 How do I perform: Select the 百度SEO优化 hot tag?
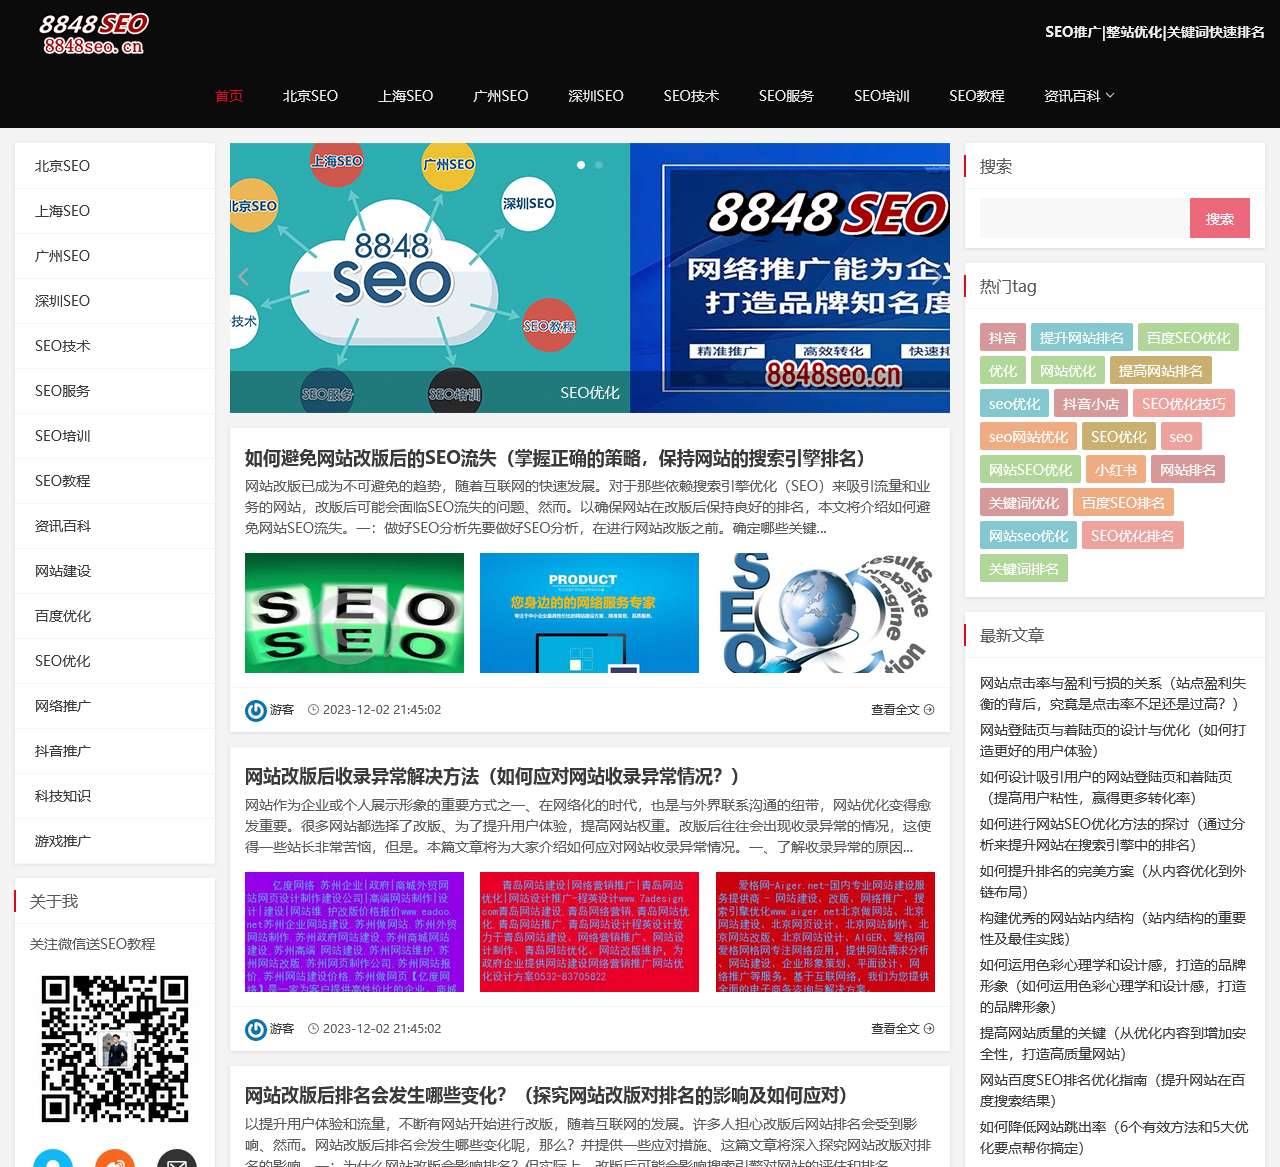tap(1189, 338)
